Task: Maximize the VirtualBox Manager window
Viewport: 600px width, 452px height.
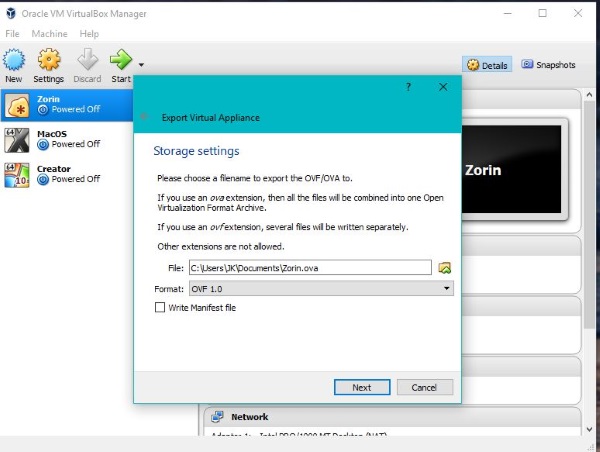Action: [543, 13]
